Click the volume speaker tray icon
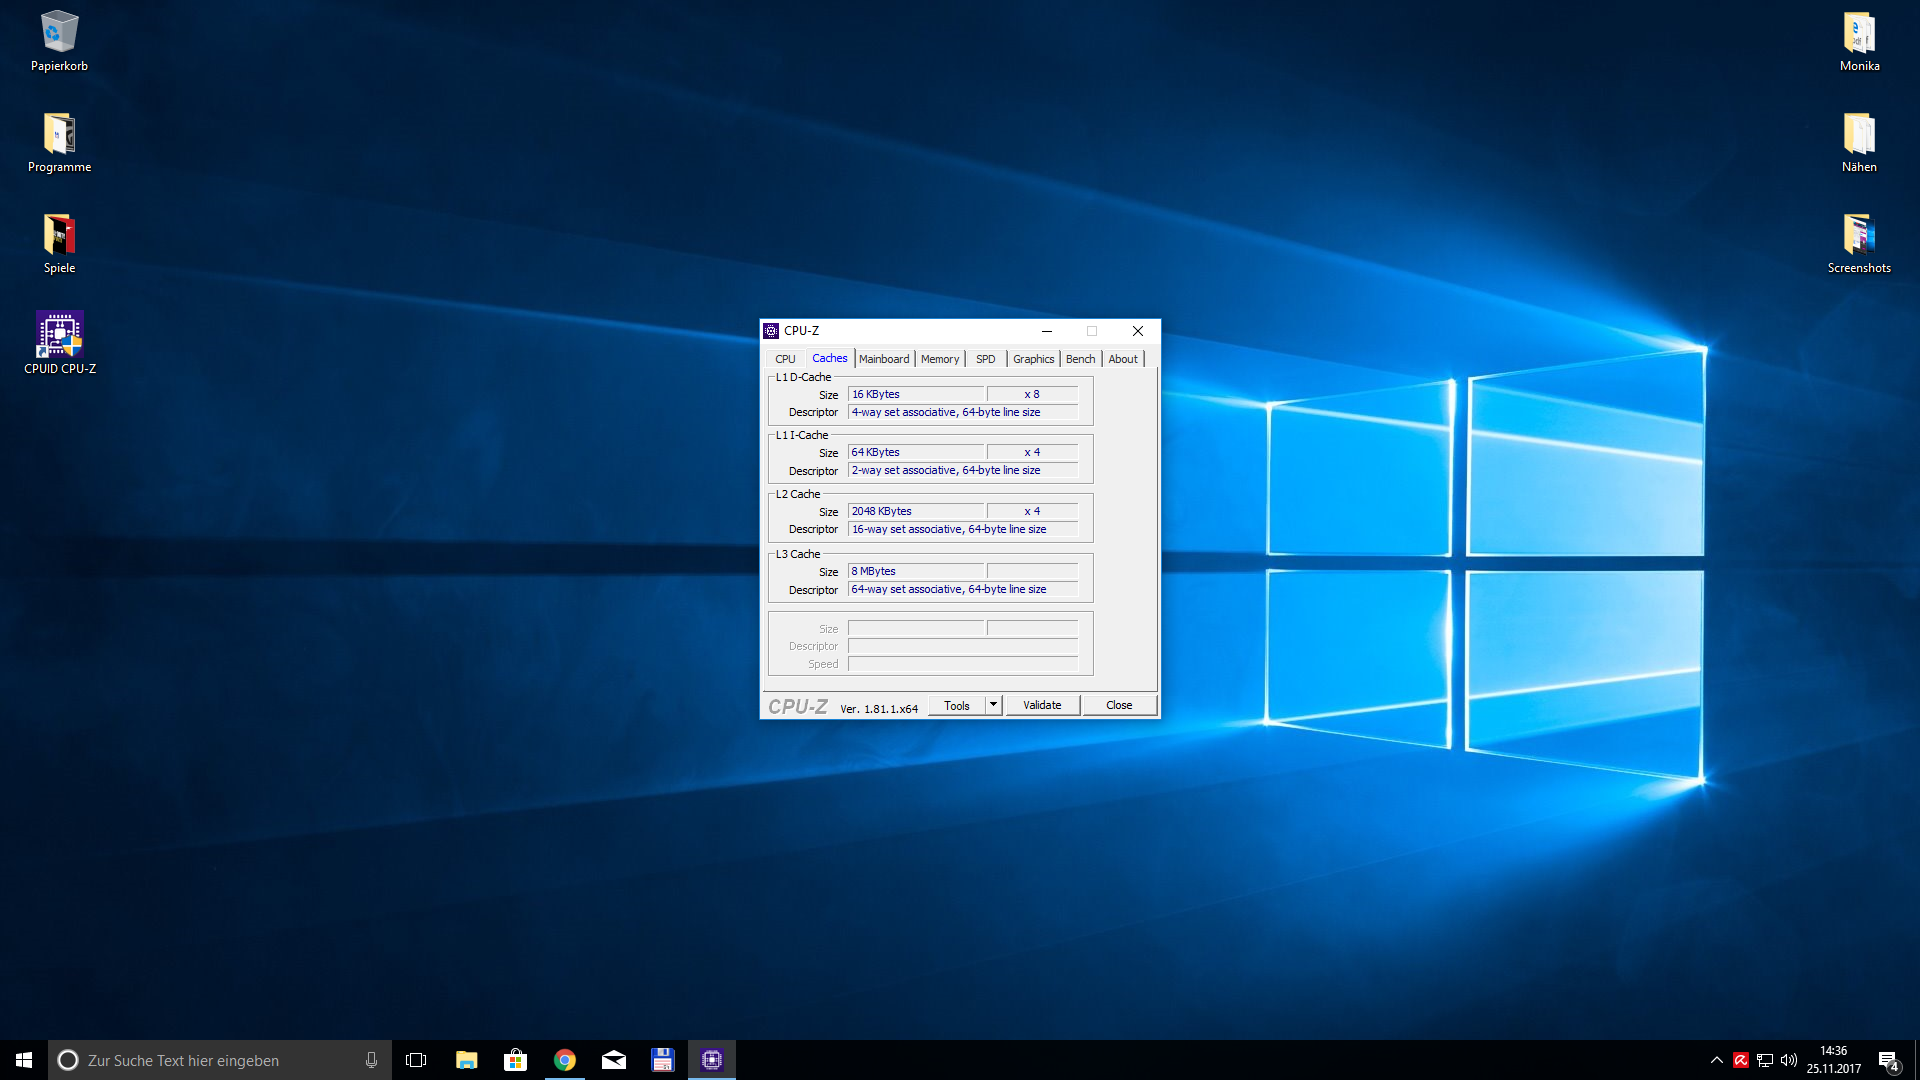 tap(1789, 1060)
